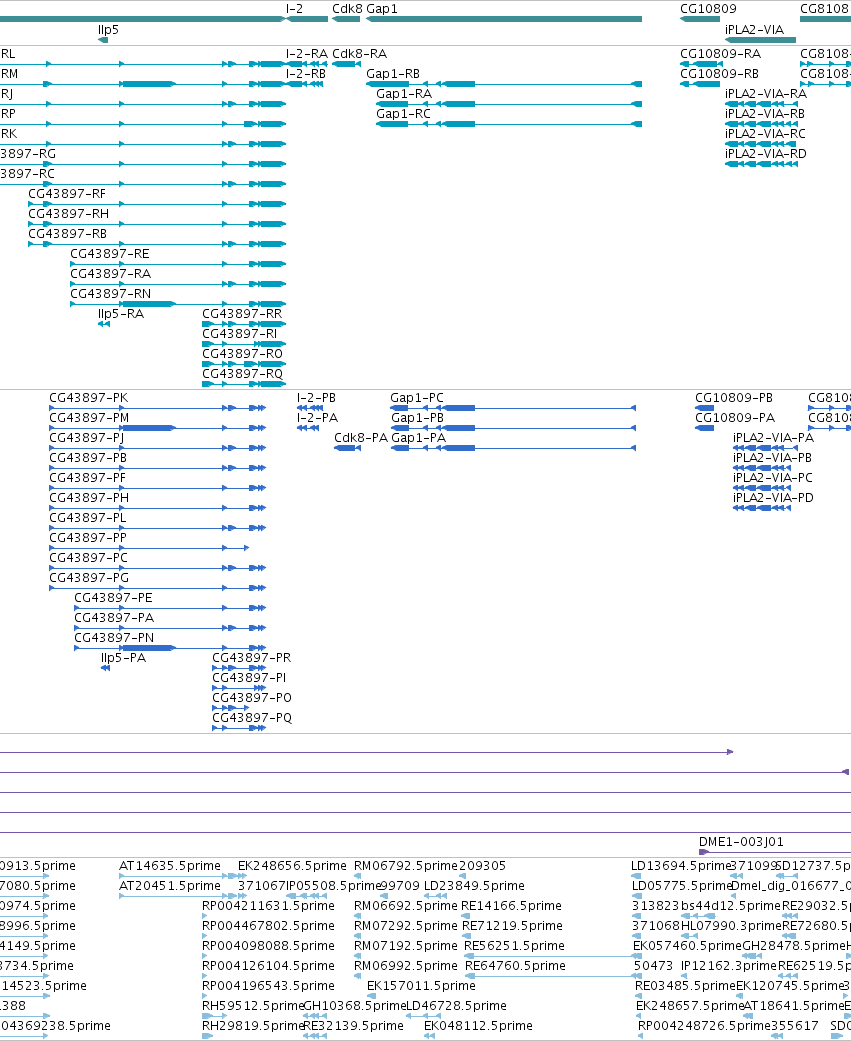The height and width of the screenshot is (1041, 851).
Task: Select the LD13694.5prime EST label
Action: 680,866
